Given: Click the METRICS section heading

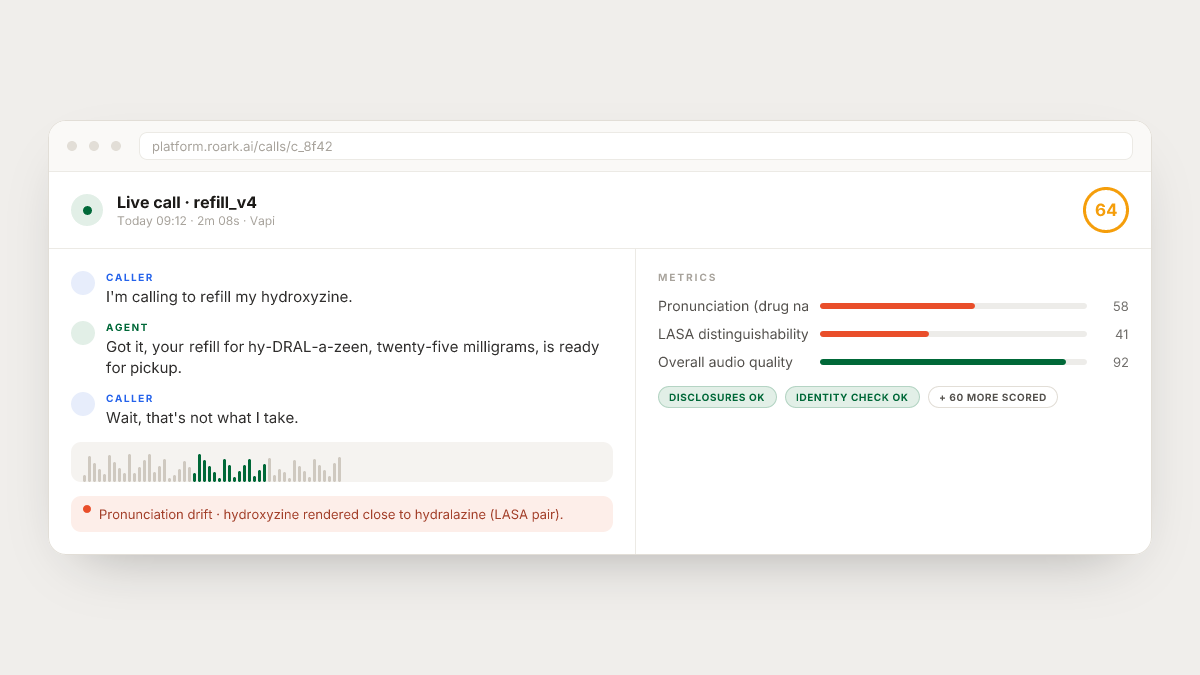Looking at the screenshot, I should [x=687, y=278].
